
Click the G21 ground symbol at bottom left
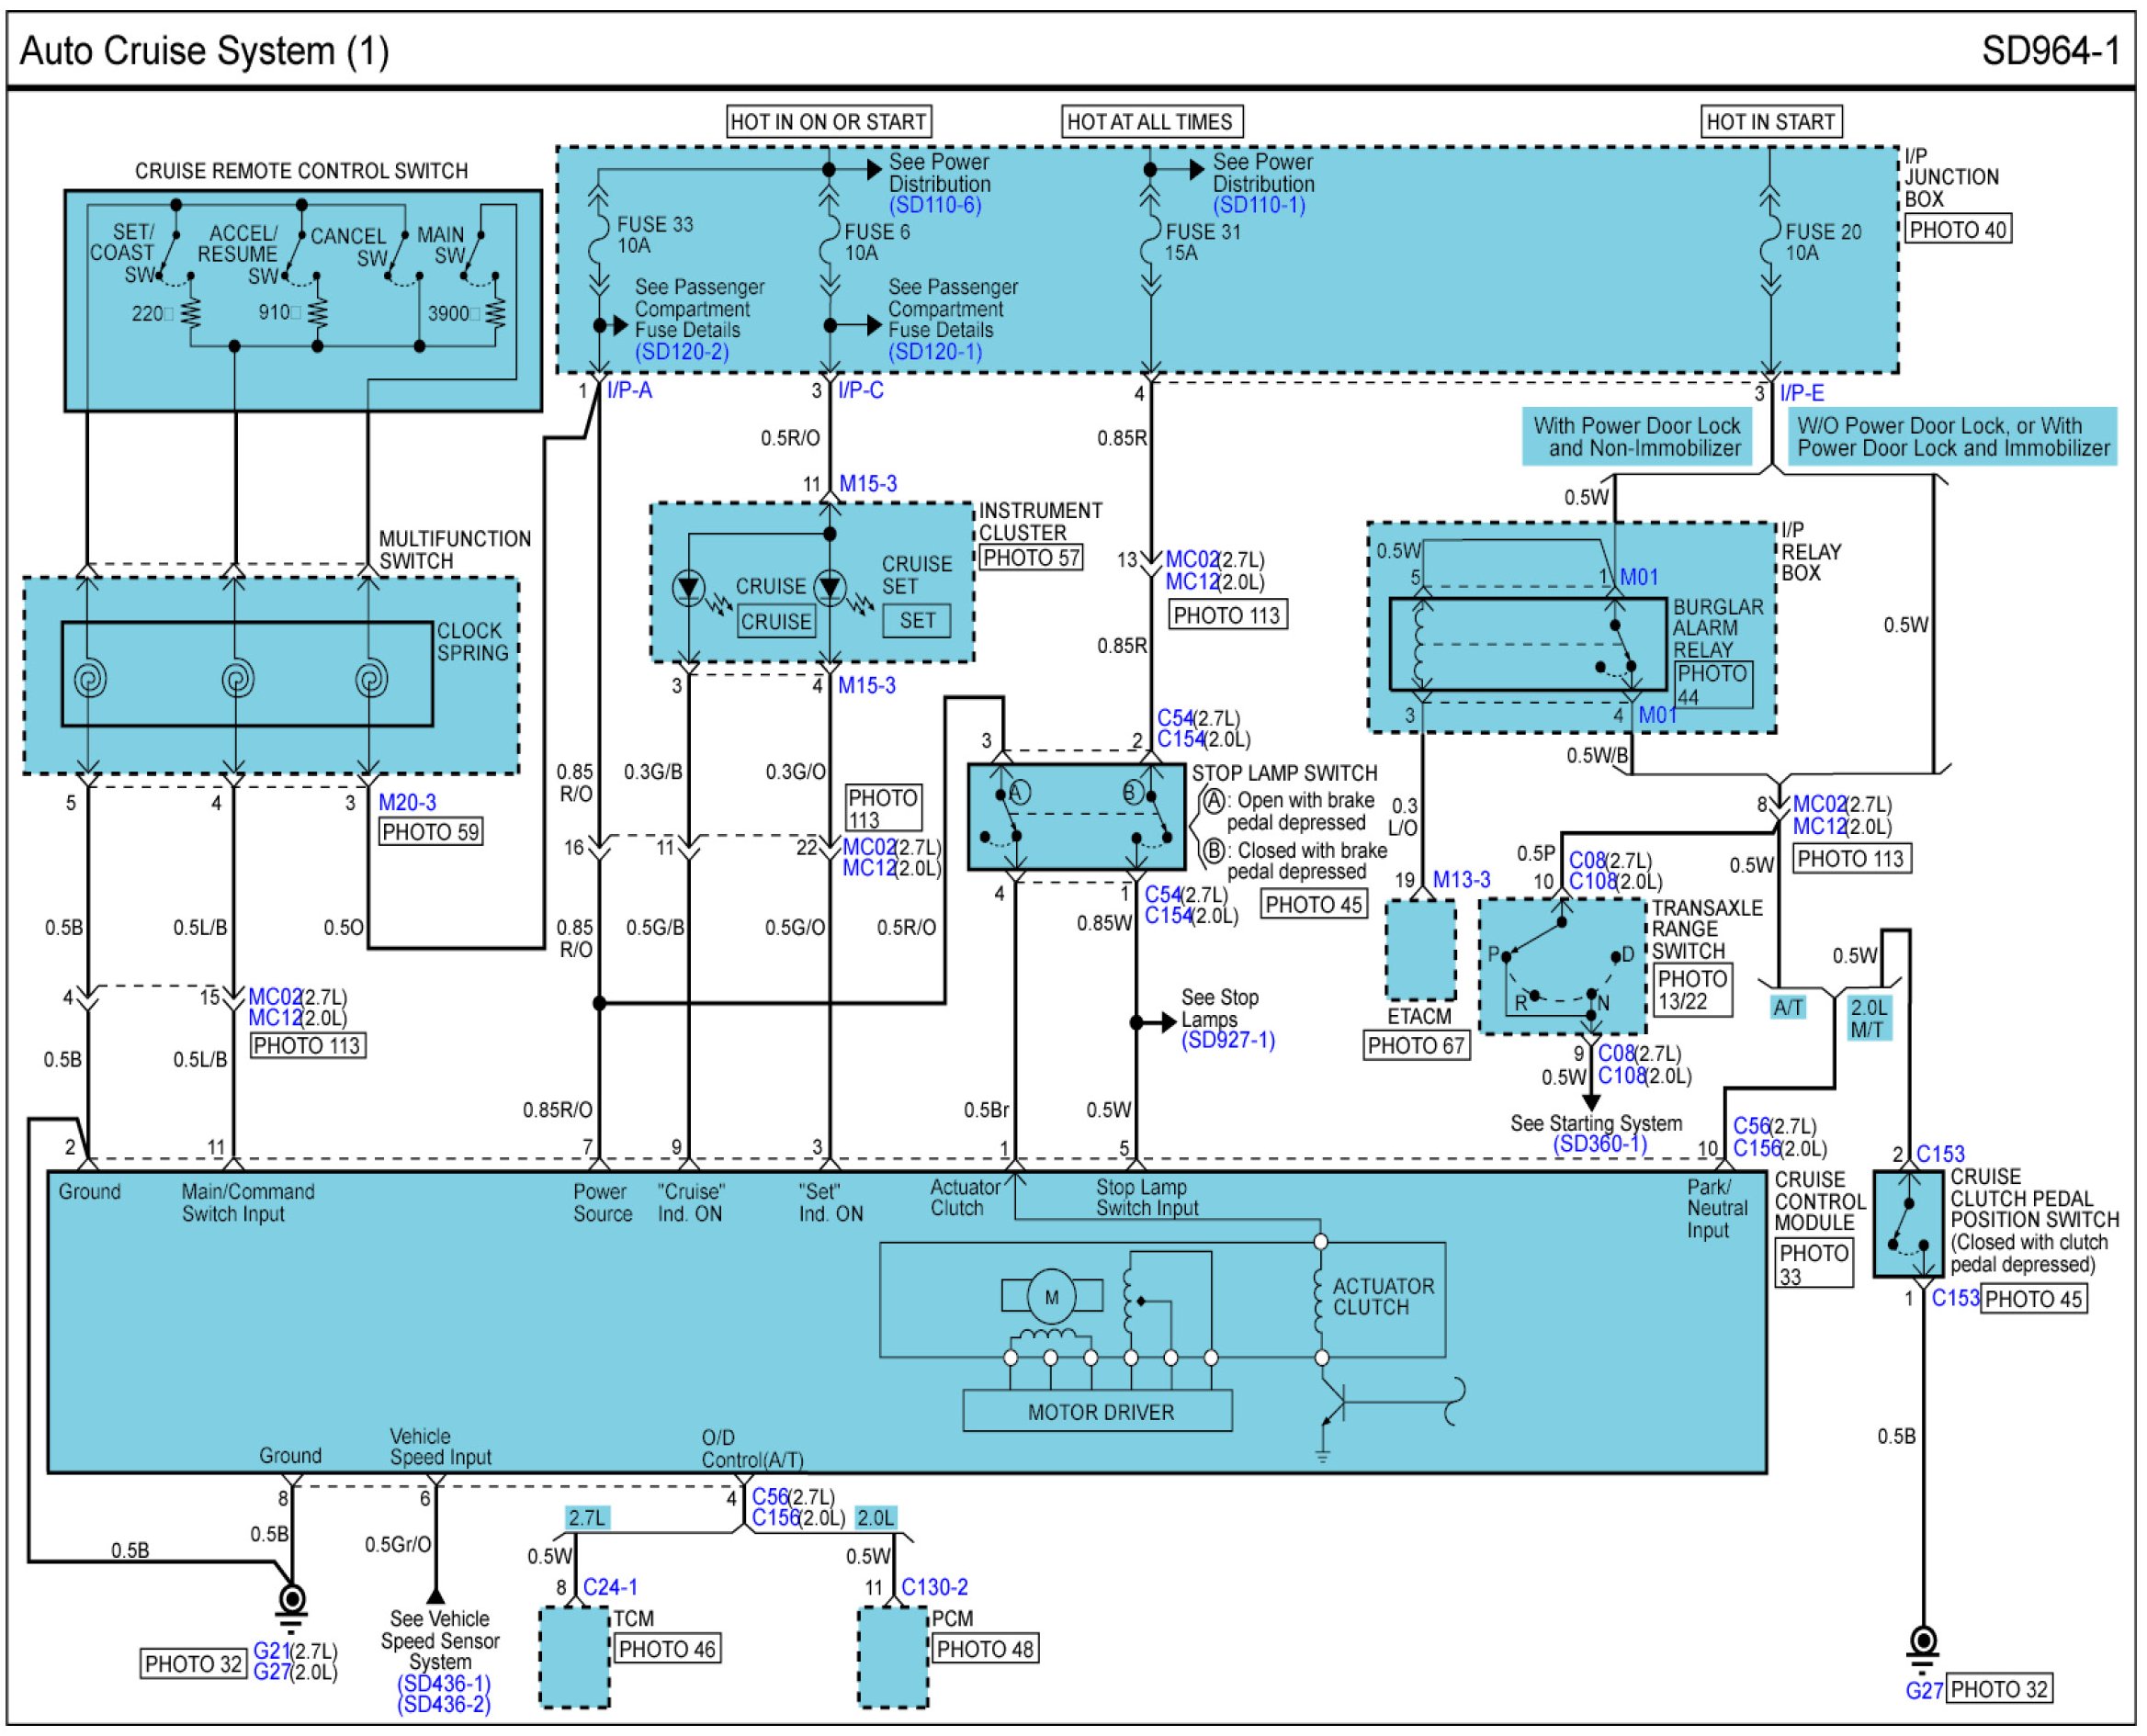point(291,1602)
